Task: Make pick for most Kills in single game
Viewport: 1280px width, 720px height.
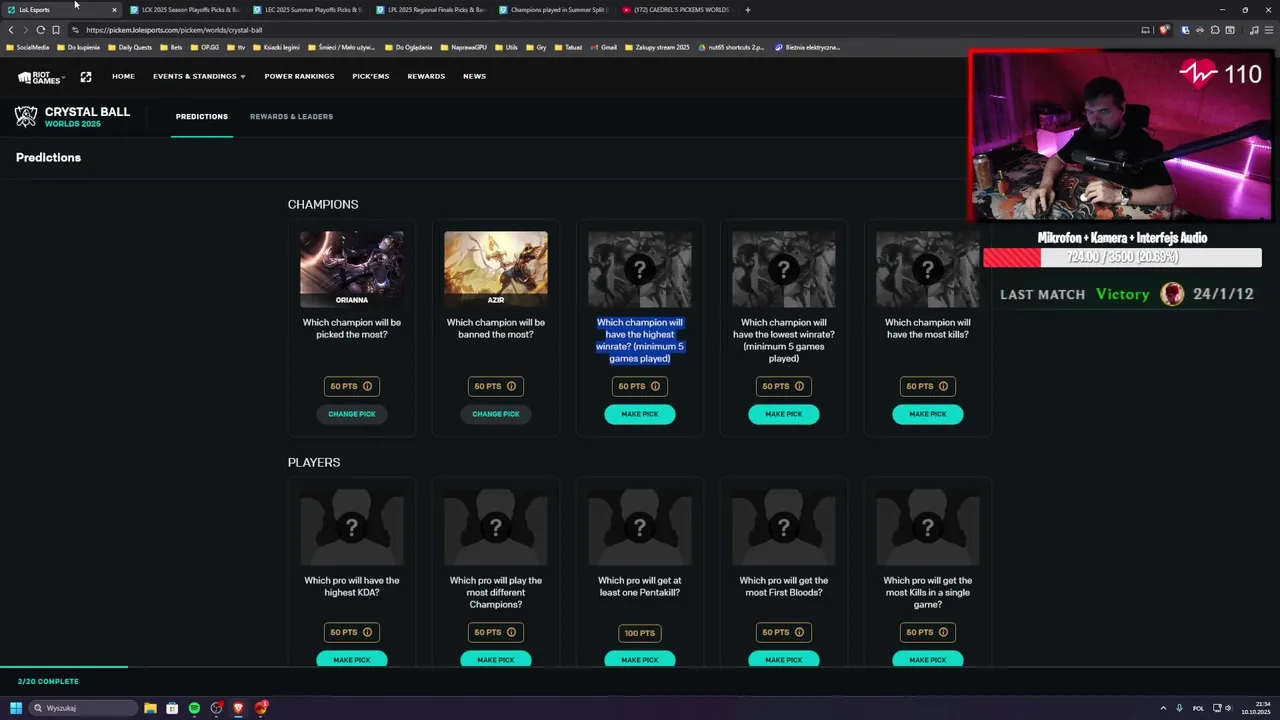Action: [x=928, y=659]
